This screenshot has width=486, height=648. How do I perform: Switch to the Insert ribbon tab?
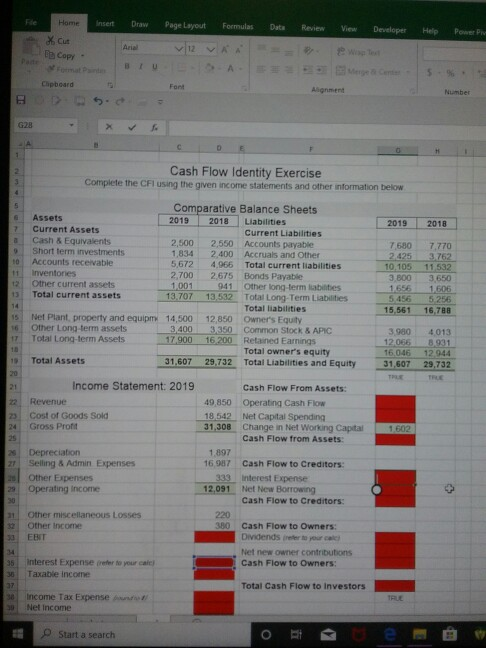(x=105, y=24)
